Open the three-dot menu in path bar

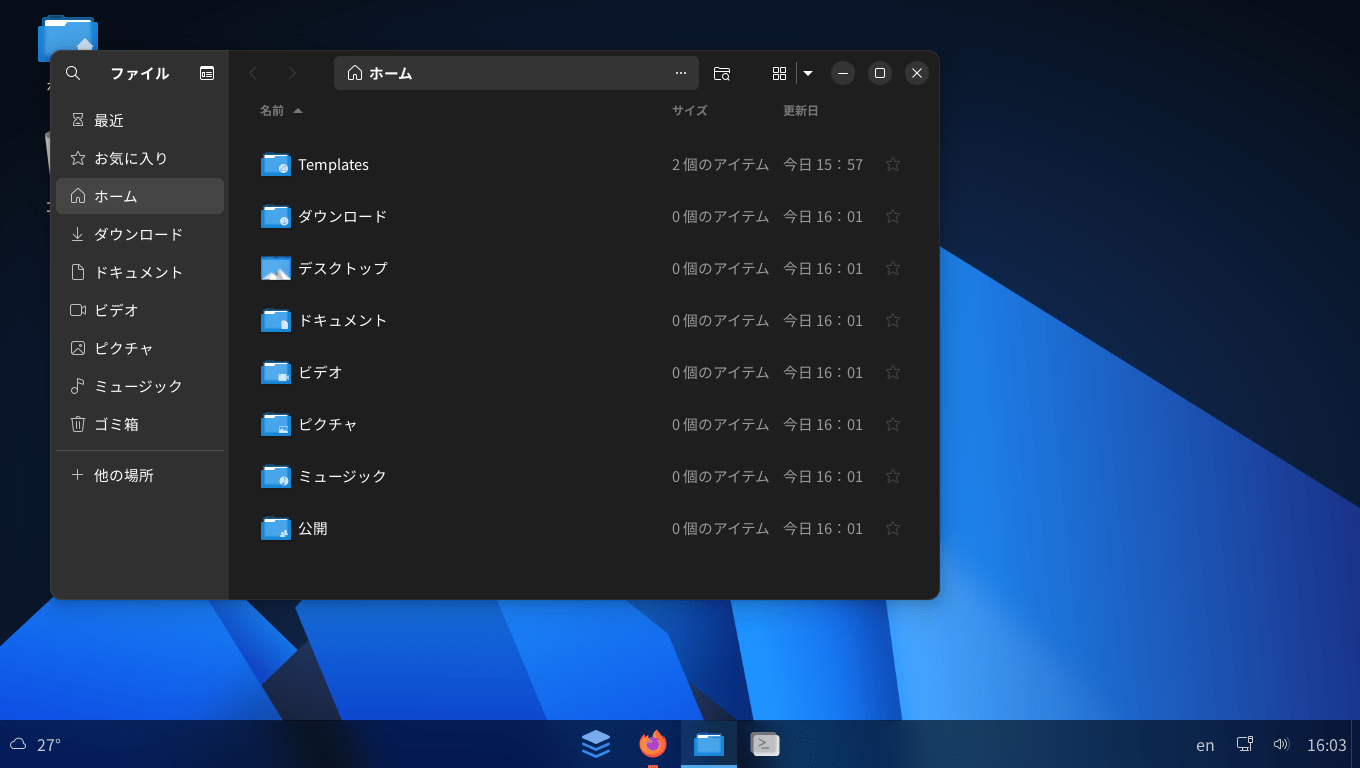(x=681, y=73)
